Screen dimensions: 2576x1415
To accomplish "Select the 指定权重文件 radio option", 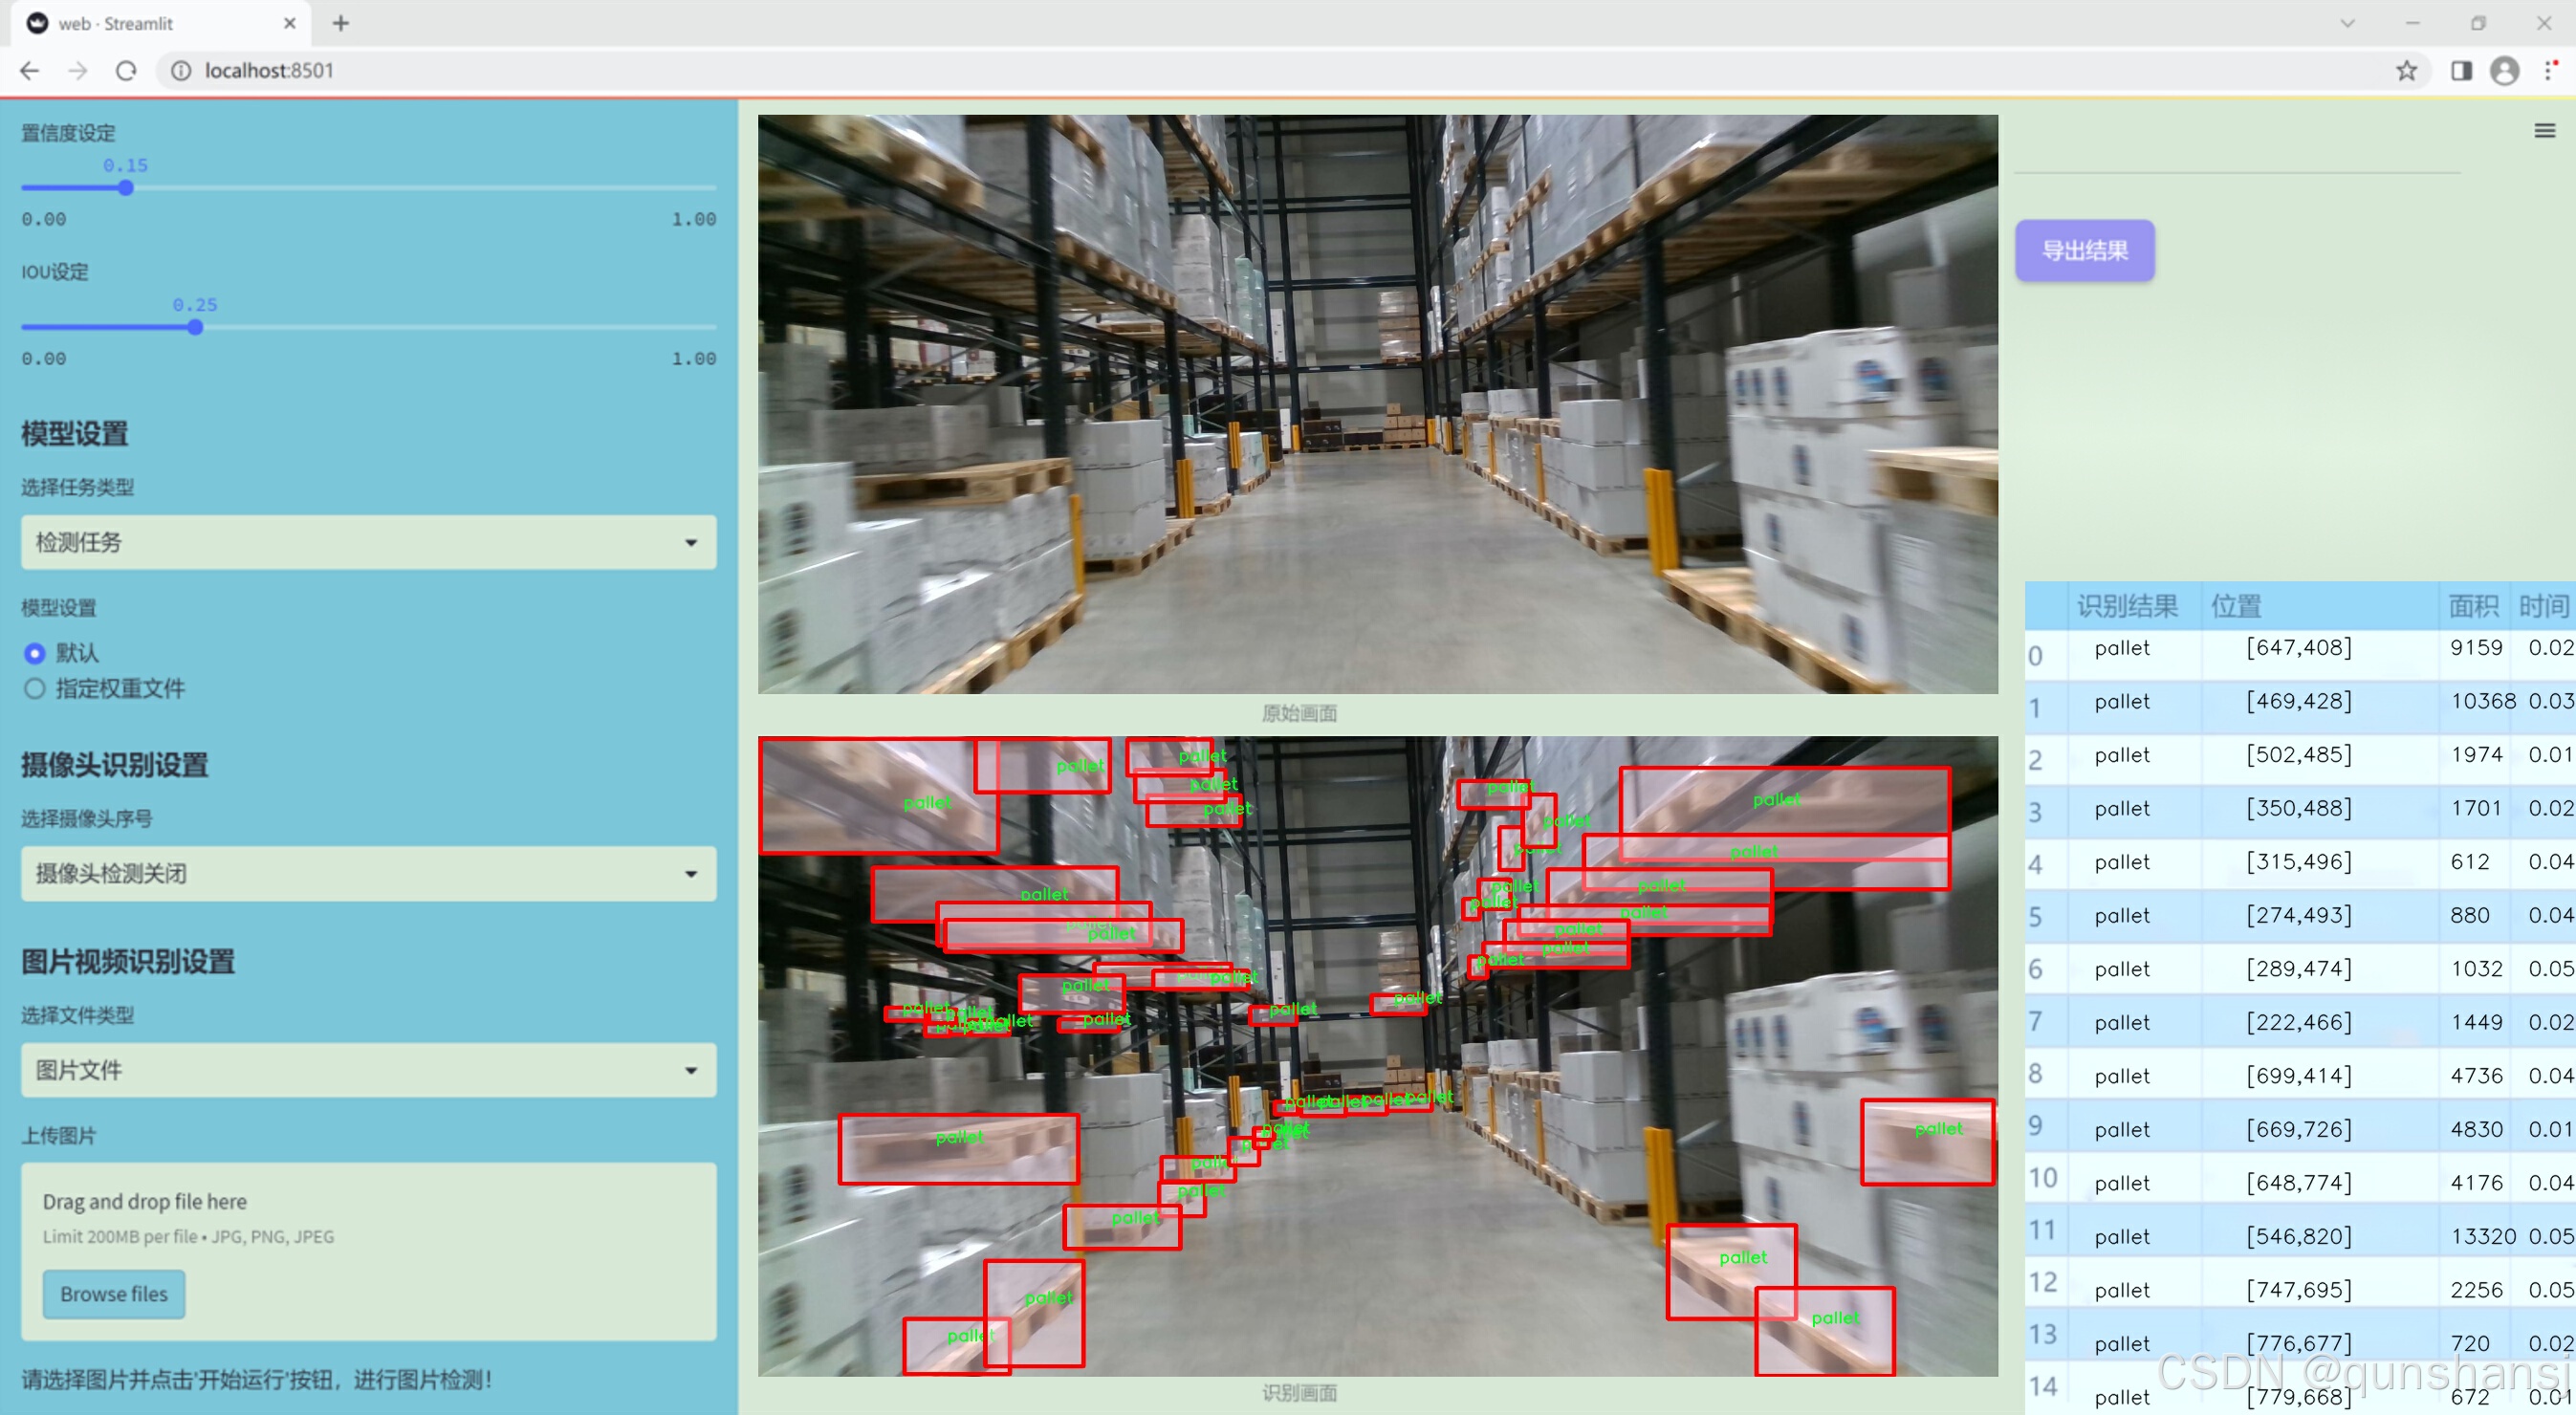I will (35, 688).
